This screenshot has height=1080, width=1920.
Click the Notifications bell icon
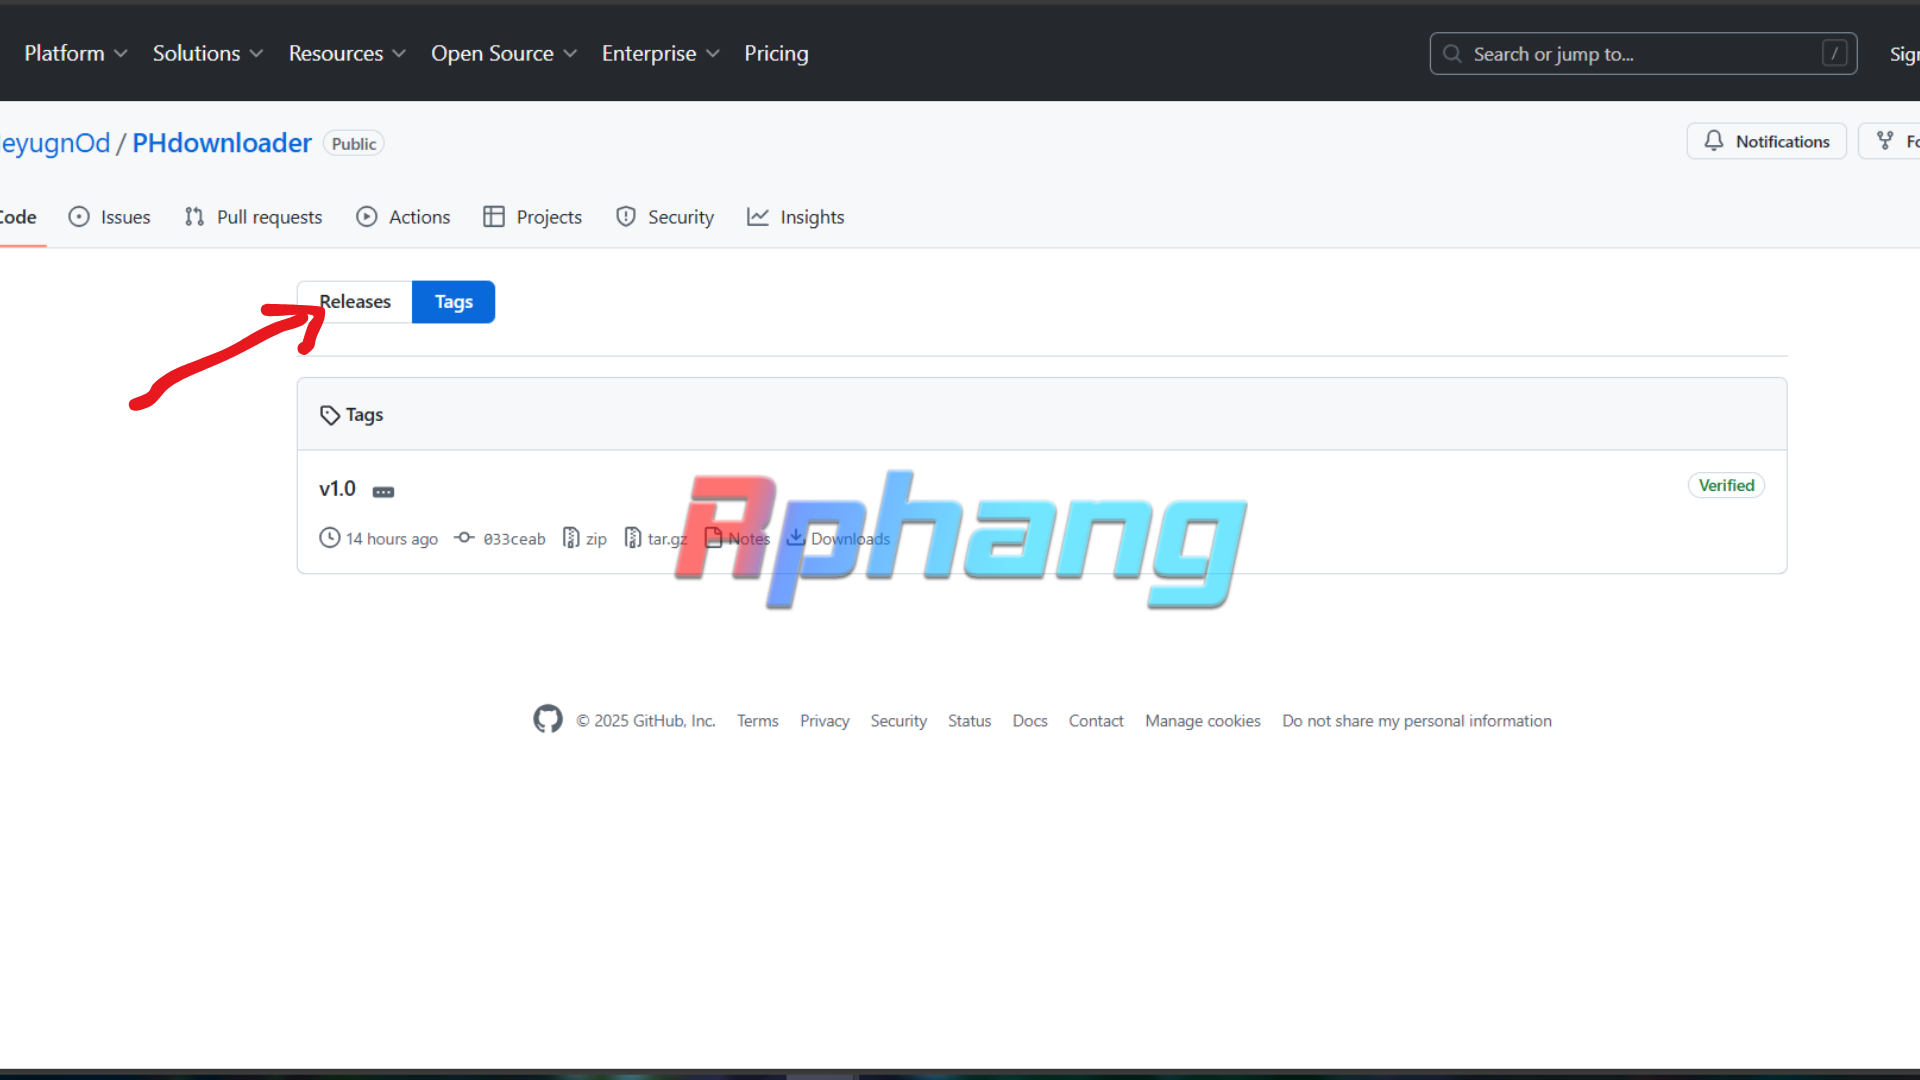pyautogui.click(x=1714, y=141)
